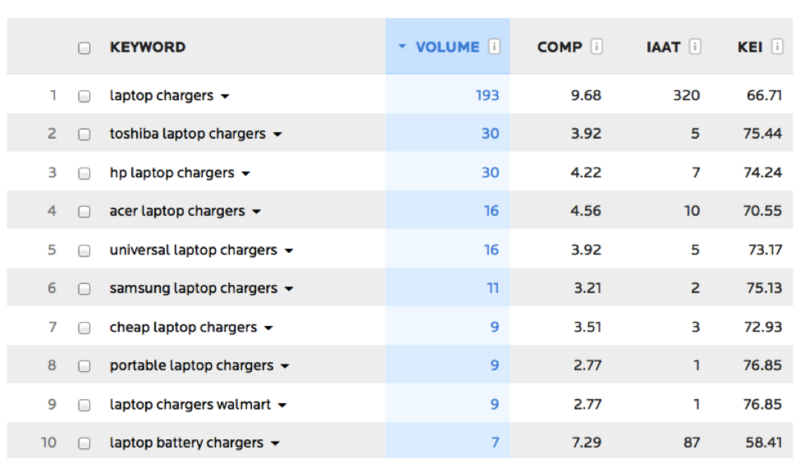The height and width of the screenshot is (459, 800).
Task: Open the acer laptop chargers keyword
Action: coord(177,211)
